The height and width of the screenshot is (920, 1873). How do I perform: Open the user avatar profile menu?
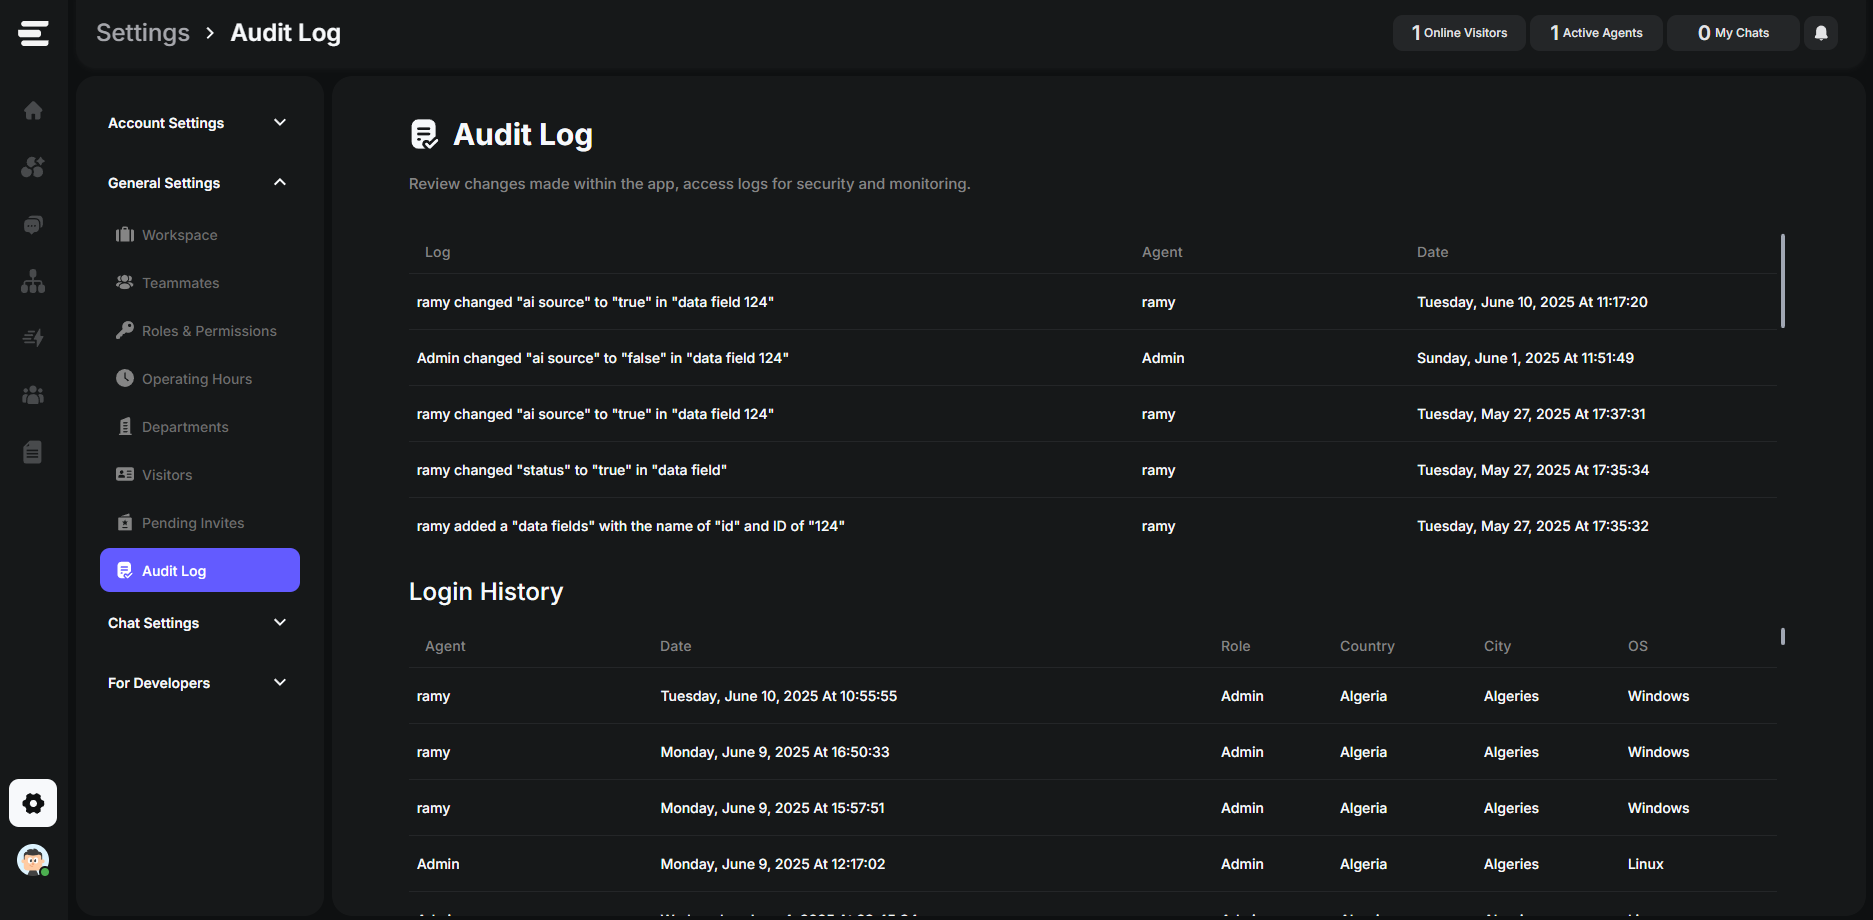(x=33, y=860)
